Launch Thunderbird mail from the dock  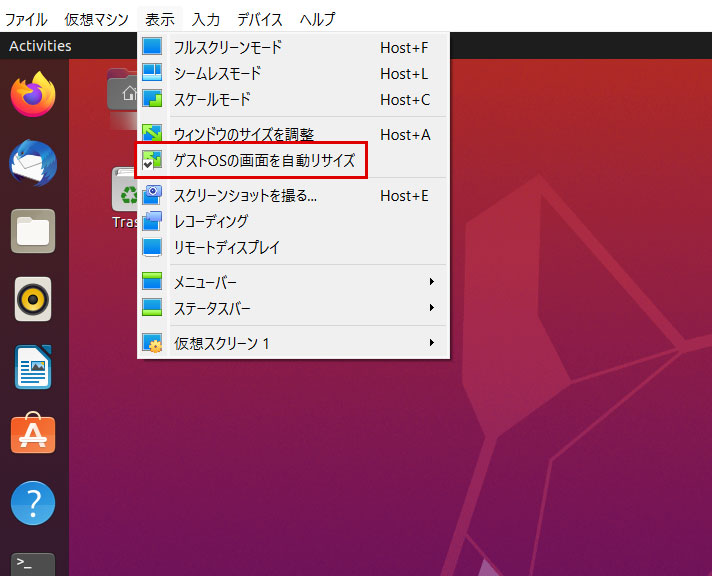point(33,163)
